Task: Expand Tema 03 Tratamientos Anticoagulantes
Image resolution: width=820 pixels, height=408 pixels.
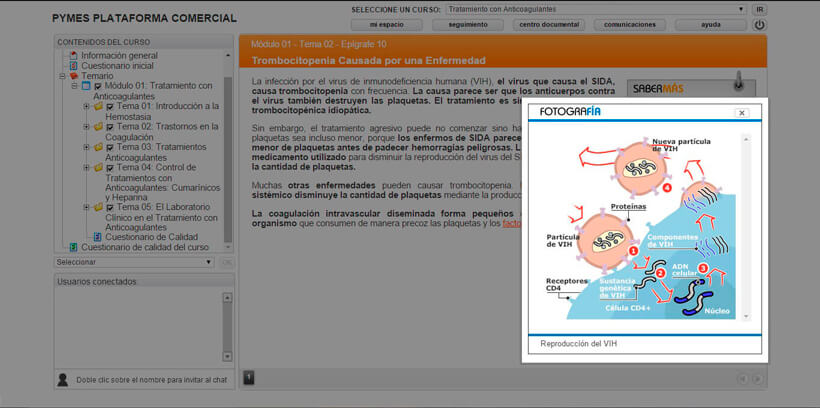Action: pyautogui.click(x=86, y=147)
